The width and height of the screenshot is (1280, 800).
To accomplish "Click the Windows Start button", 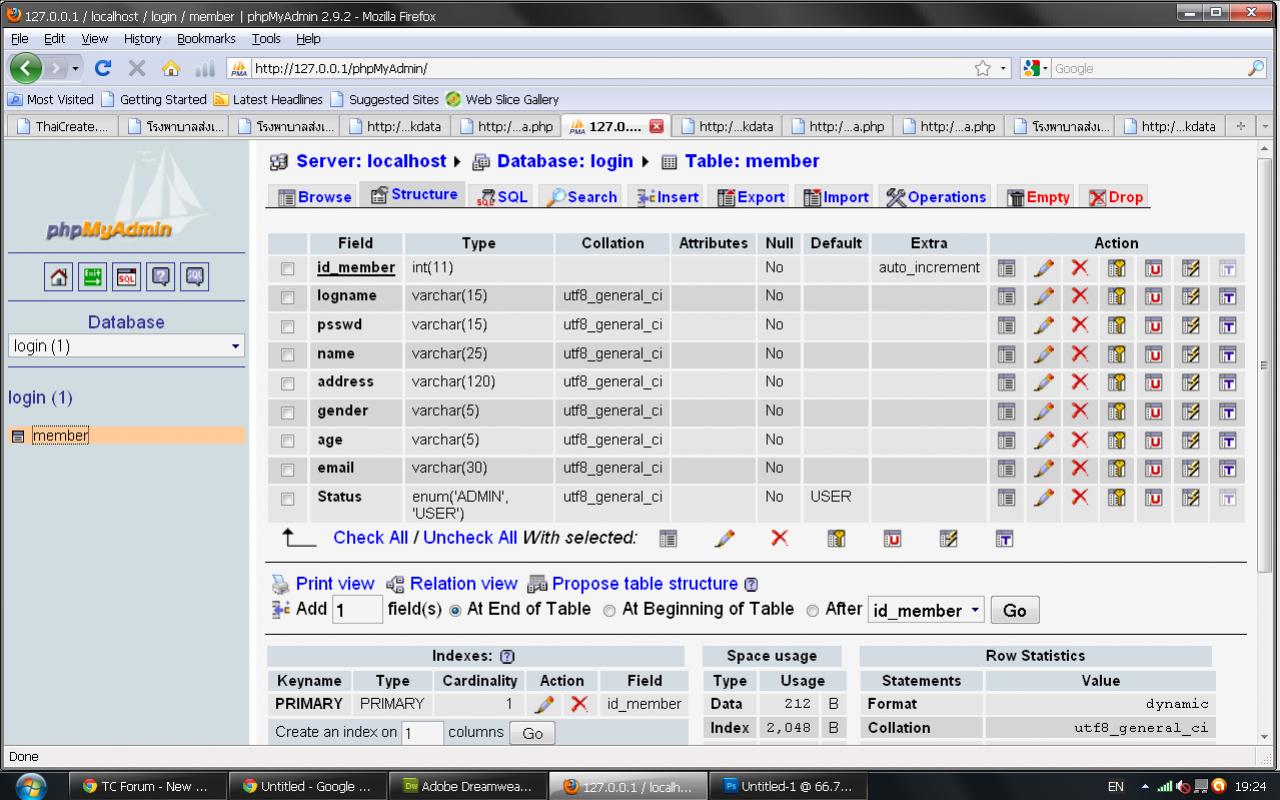I will (31, 786).
